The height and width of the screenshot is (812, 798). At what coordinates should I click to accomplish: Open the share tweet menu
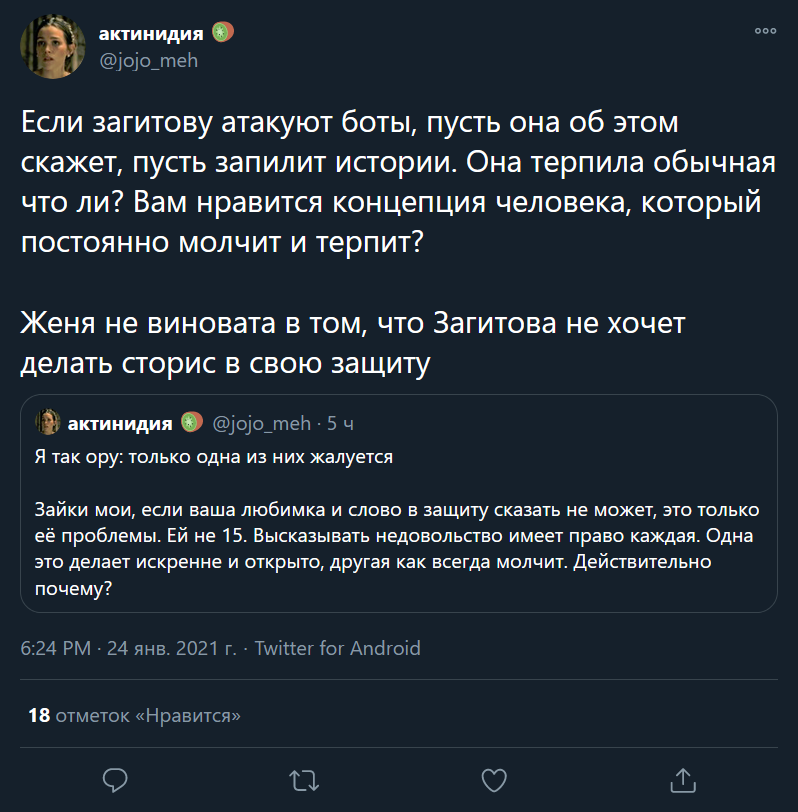point(681,778)
